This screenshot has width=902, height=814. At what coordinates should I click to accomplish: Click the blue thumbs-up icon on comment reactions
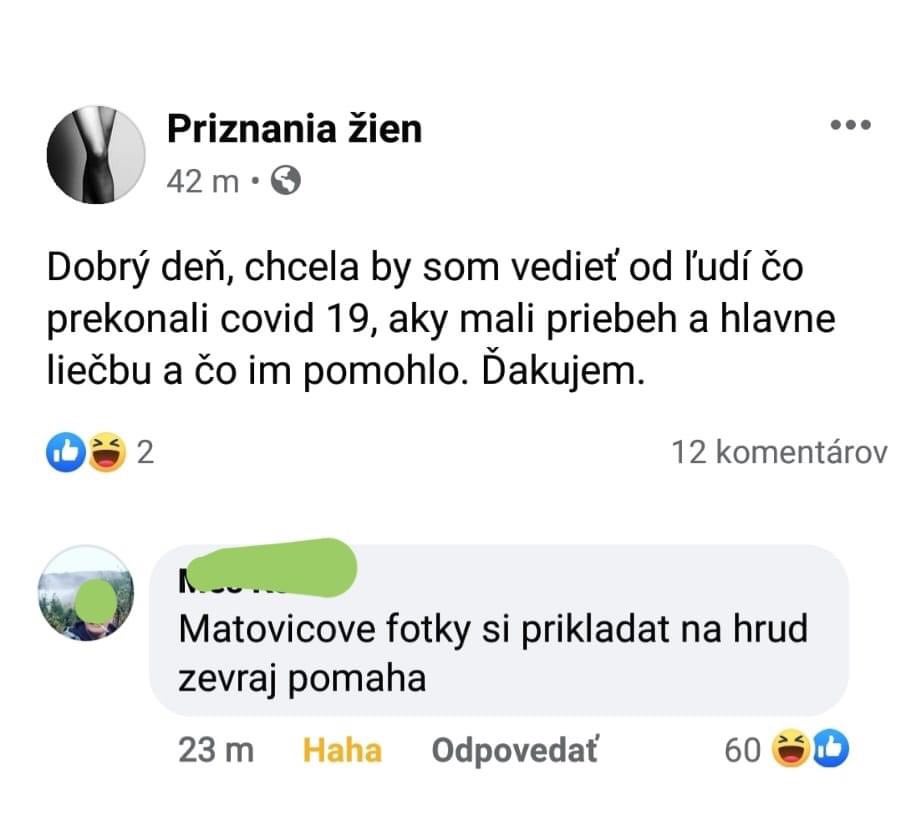click(829, 750)
